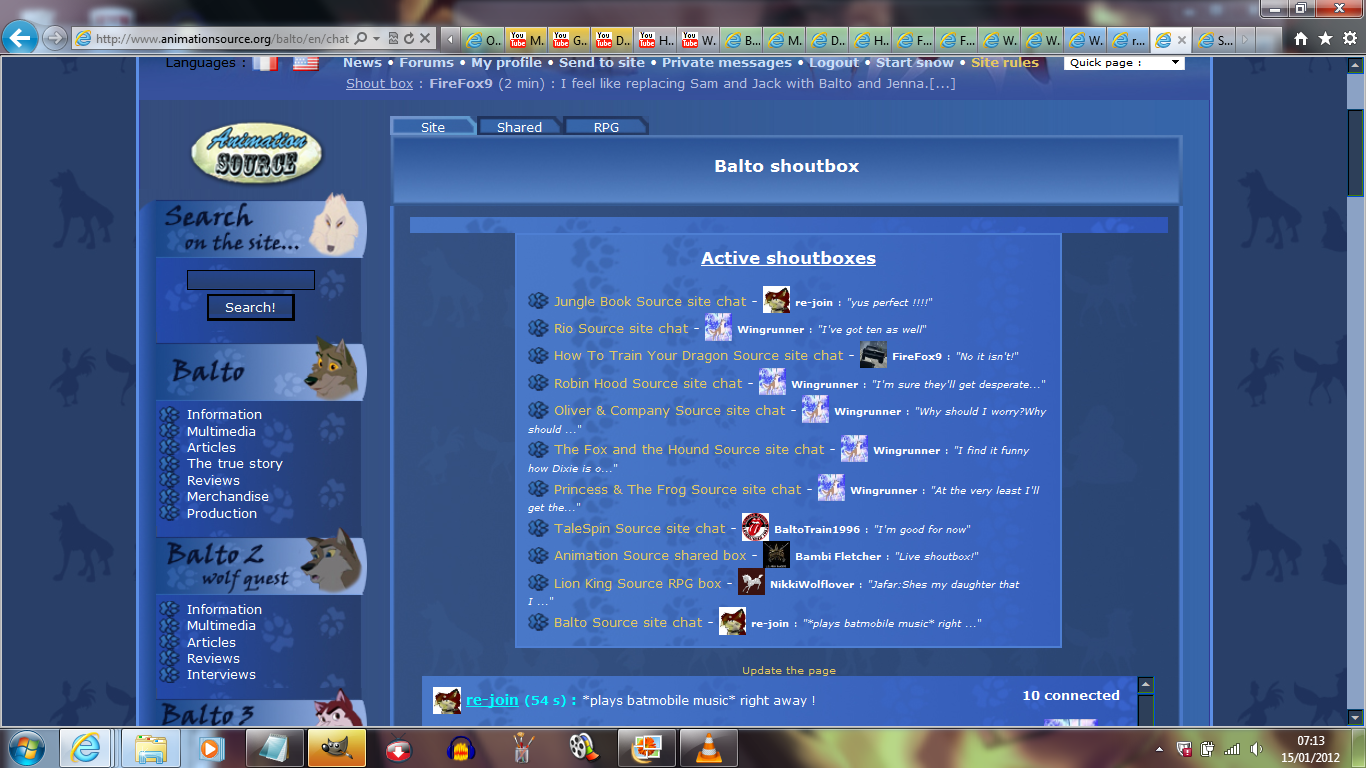Open NikkiWolflover's avatar in Lion King row
The width and height of the screenshot is (1366, 768).
point(751,582)
